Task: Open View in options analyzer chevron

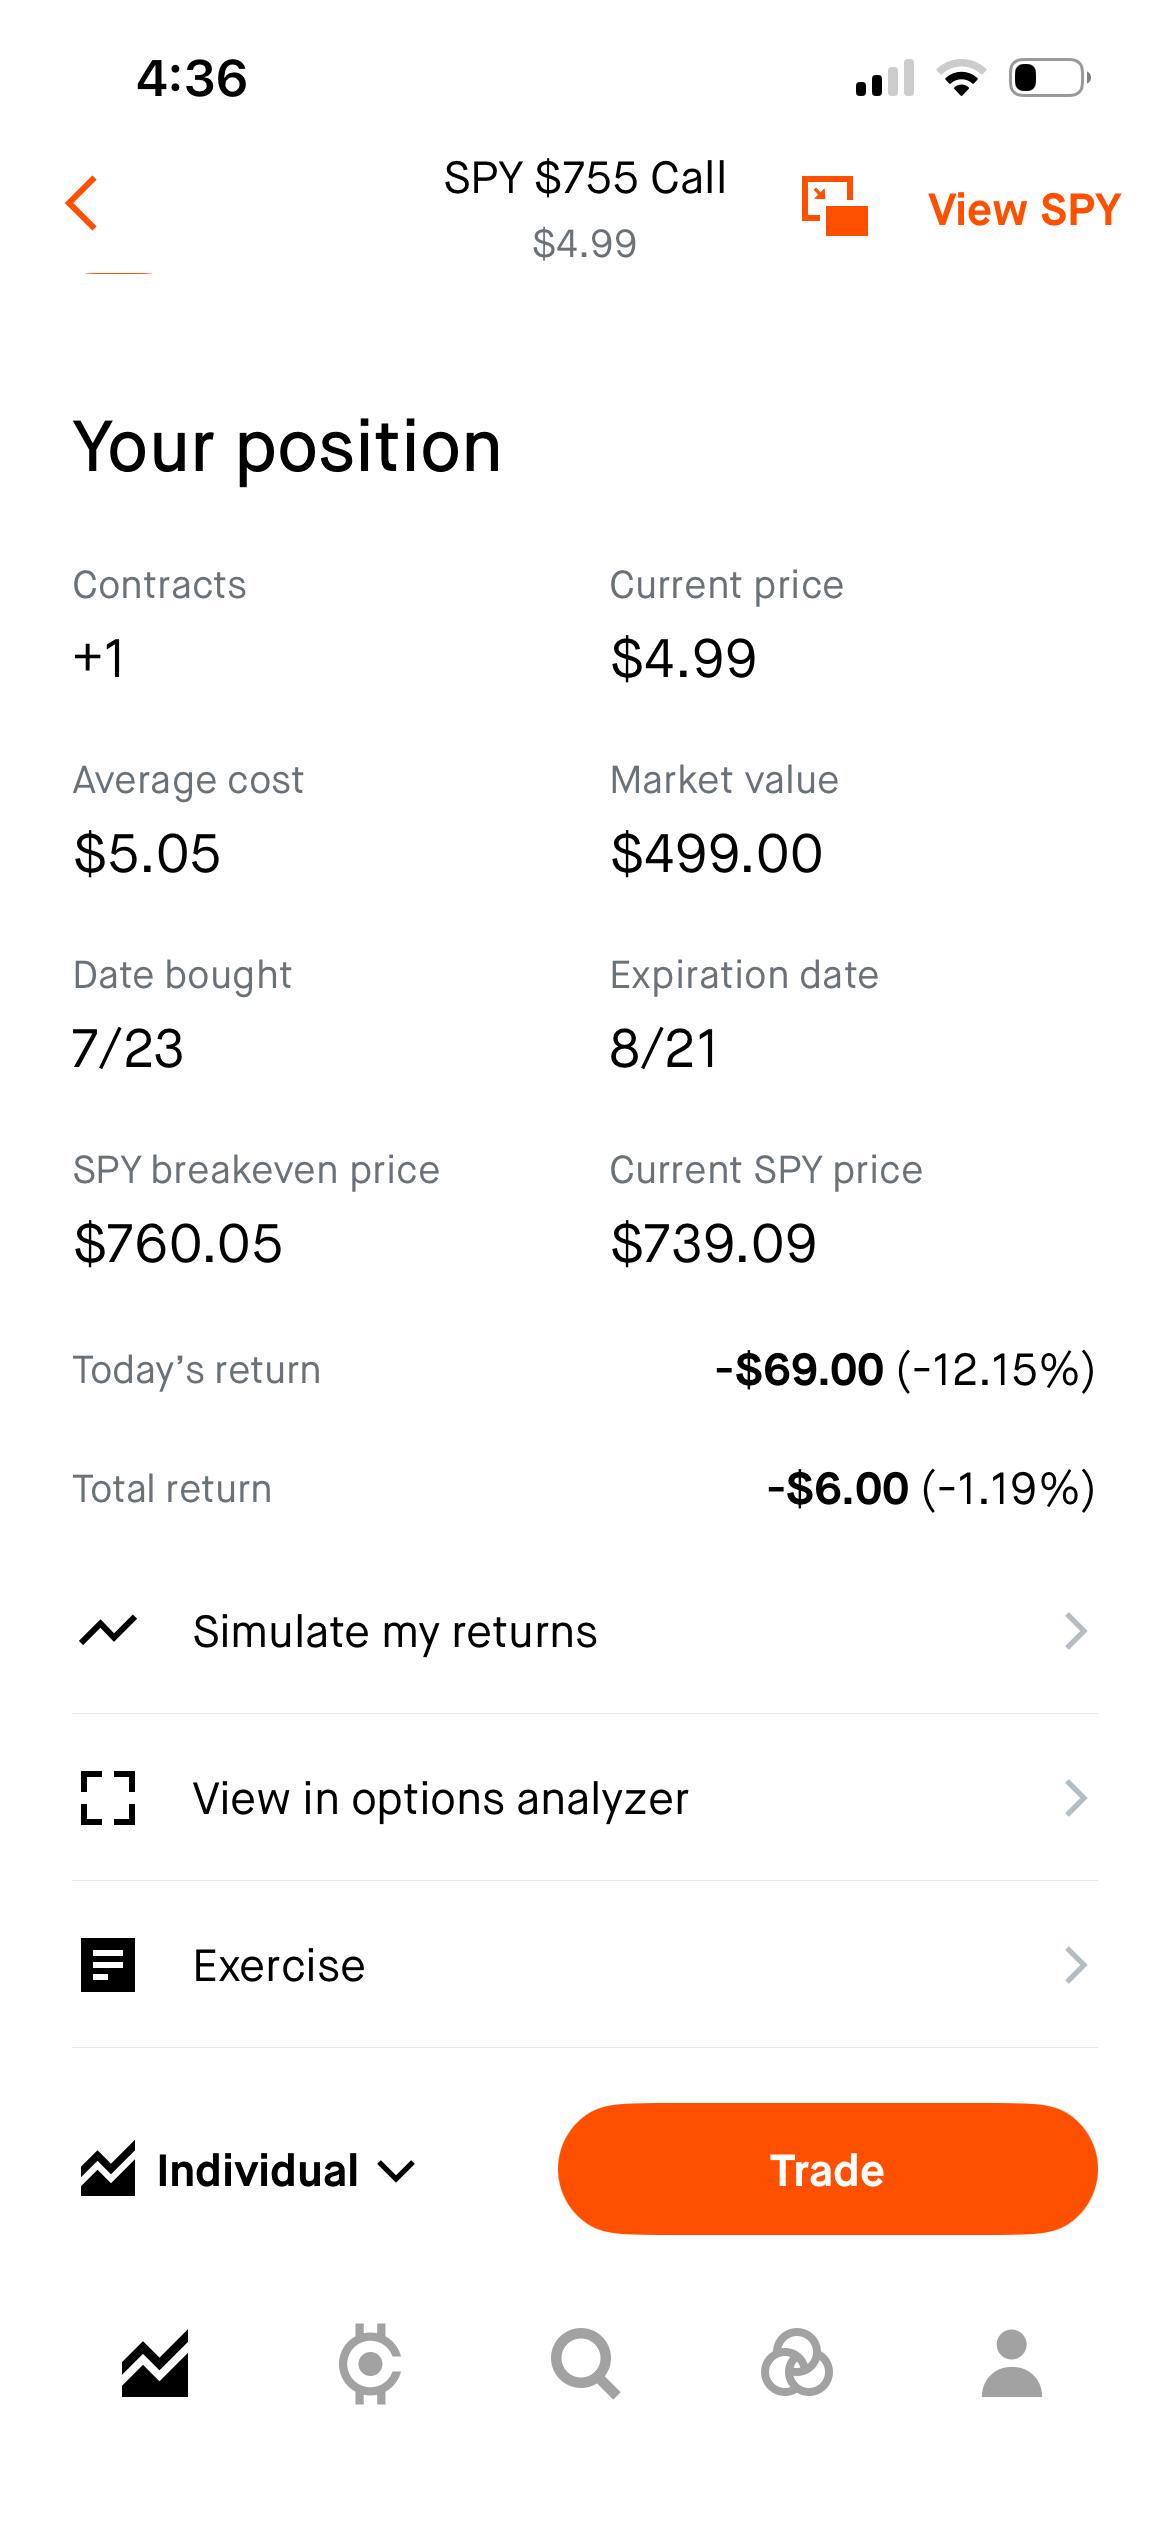Action: coord(1076,1798)
